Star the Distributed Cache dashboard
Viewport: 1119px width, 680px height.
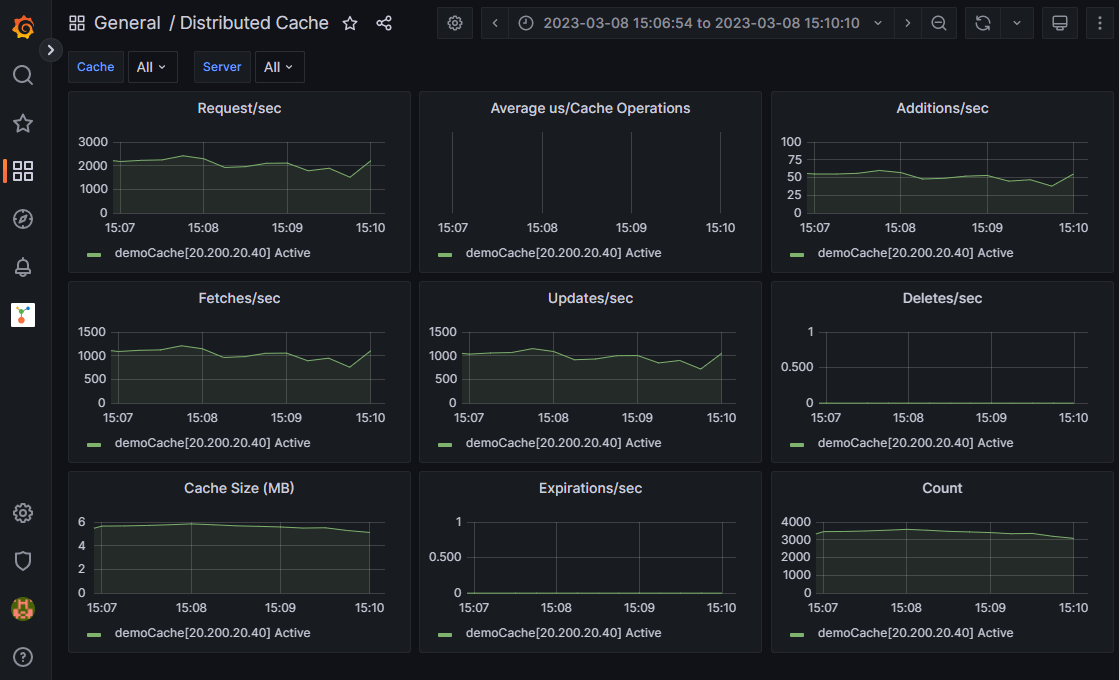pyautogui.click(x=349, y=22)
